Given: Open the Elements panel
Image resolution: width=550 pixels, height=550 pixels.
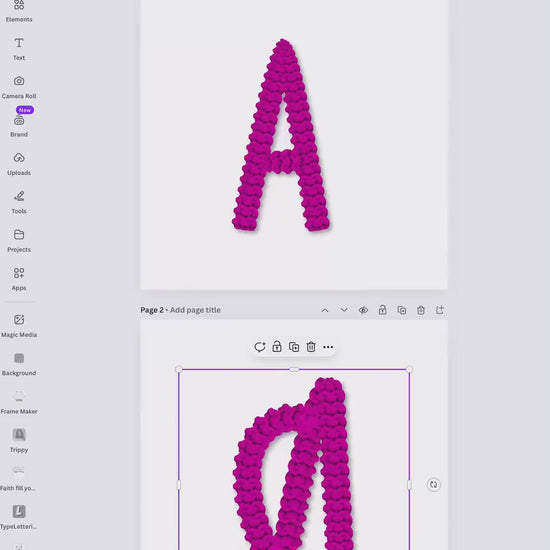Looking at the screenshot, I should tap(19, 12).
